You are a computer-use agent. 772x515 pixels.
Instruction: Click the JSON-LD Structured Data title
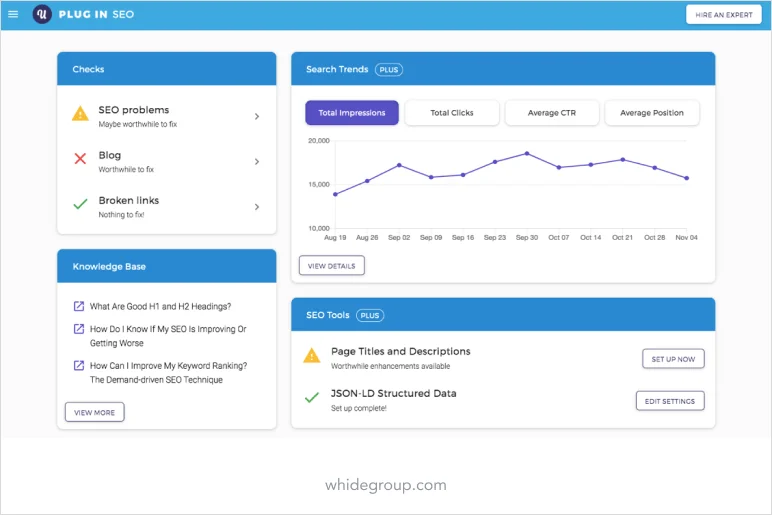click(x=393, y=393)
